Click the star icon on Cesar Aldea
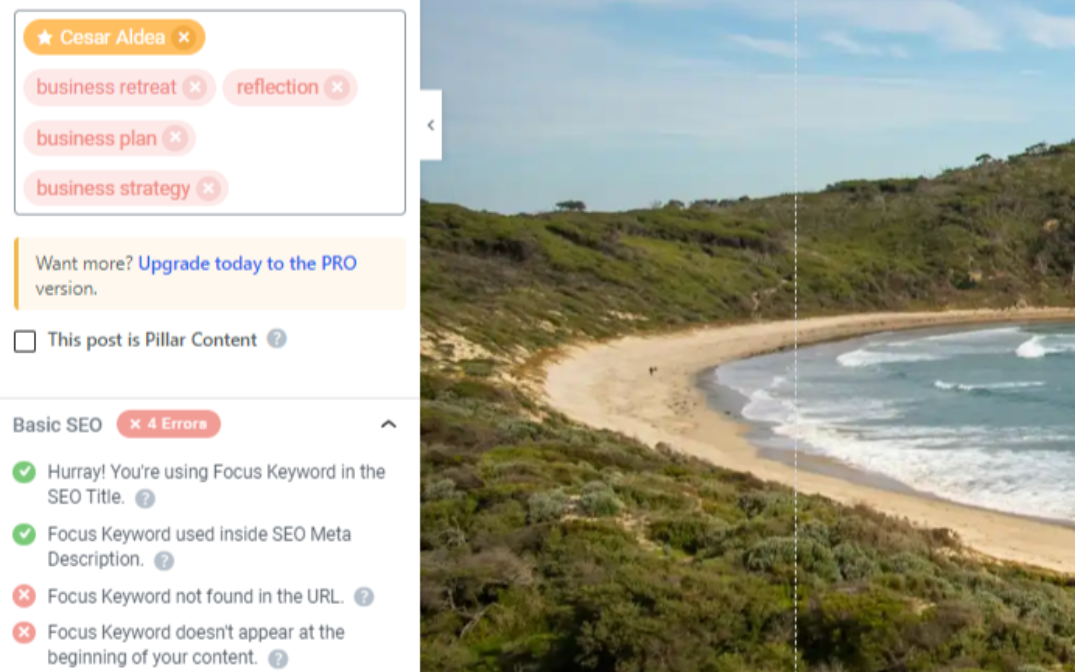 click(x=45, y=37)
